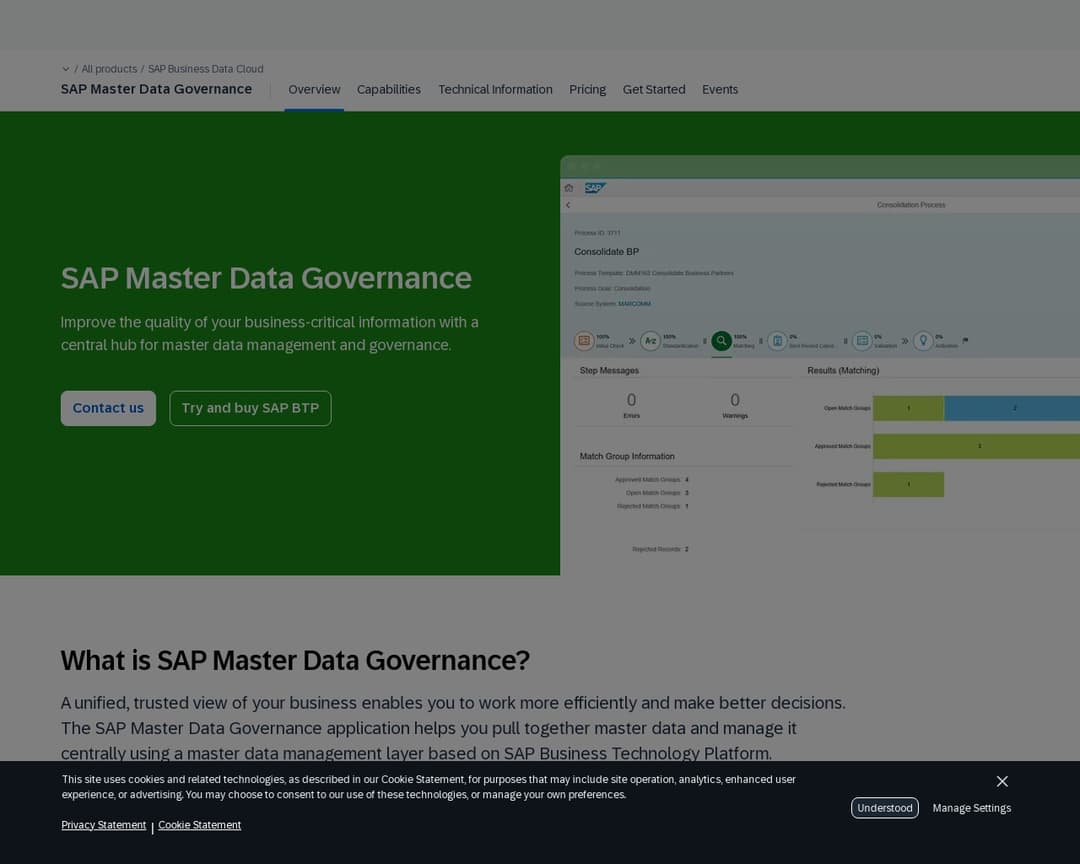Expand the breadcrumb chevron dropdown

coord(65,69)
